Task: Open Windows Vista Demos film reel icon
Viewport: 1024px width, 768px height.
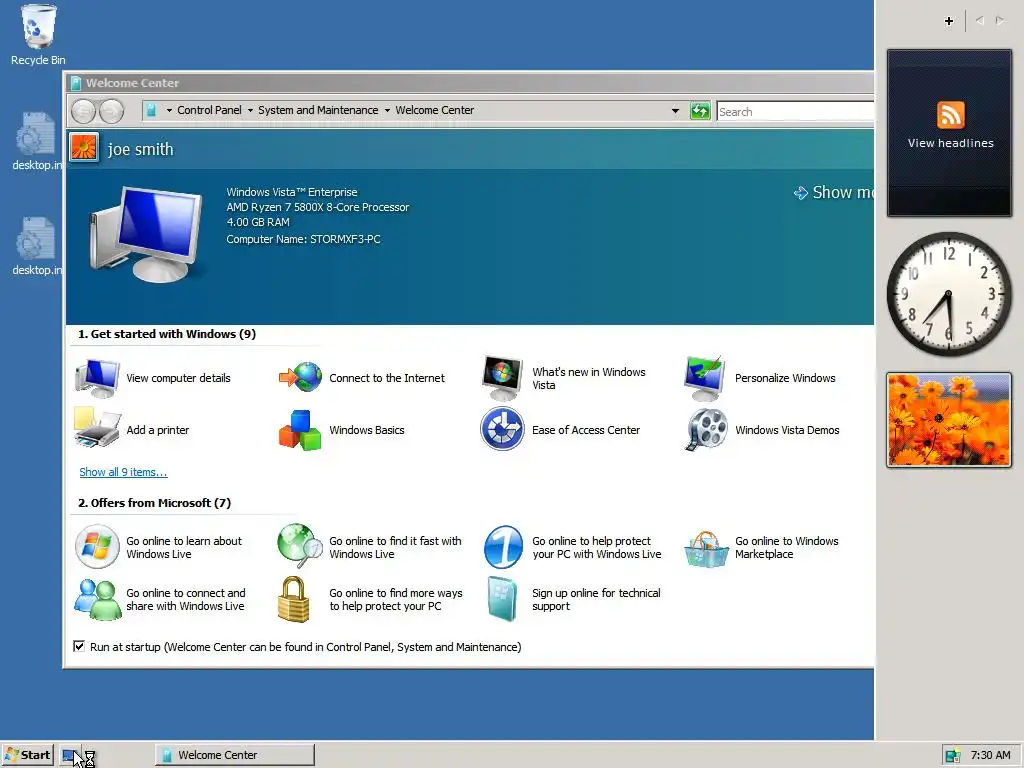Action: (707, 429)
